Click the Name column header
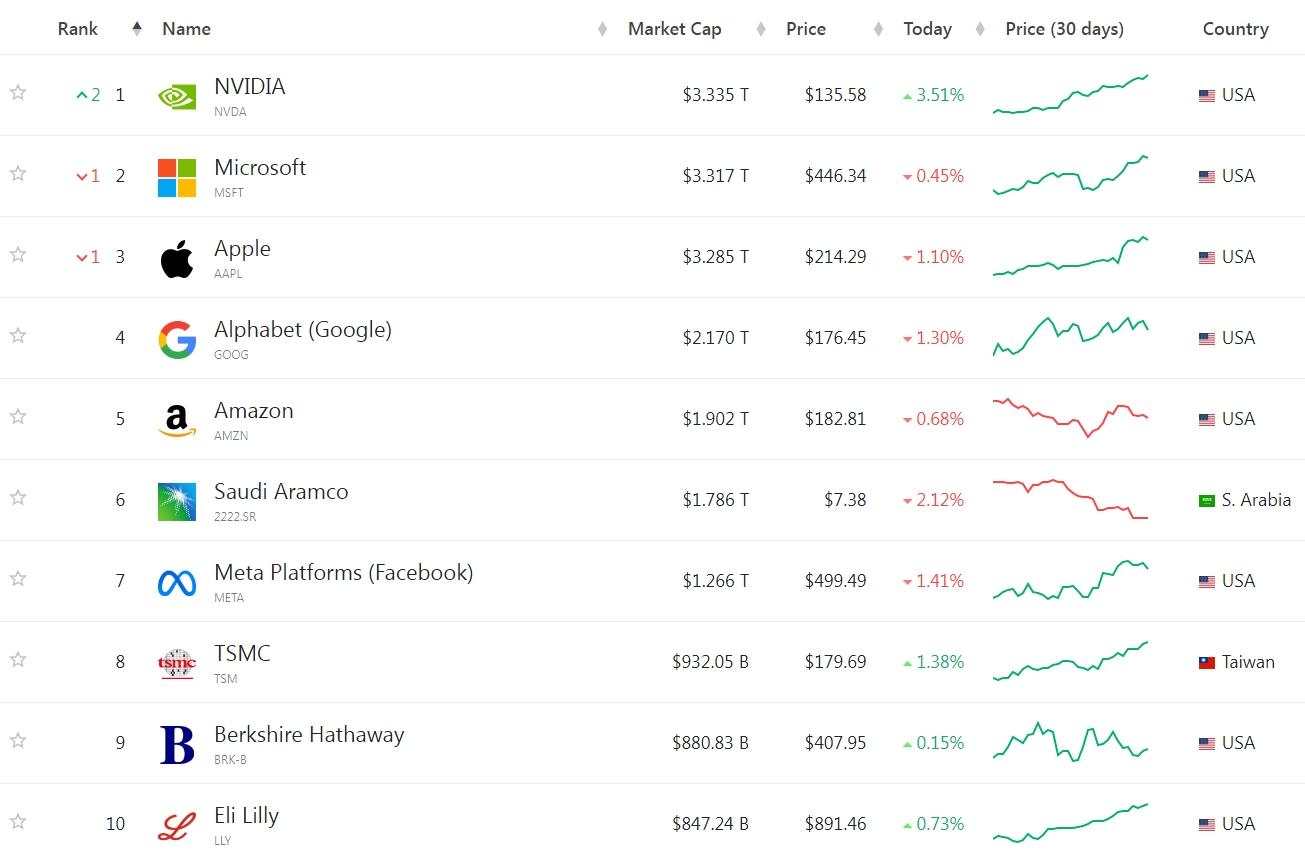The width and height of the screenshot is (1305, 858). click(x=187, y=29)
